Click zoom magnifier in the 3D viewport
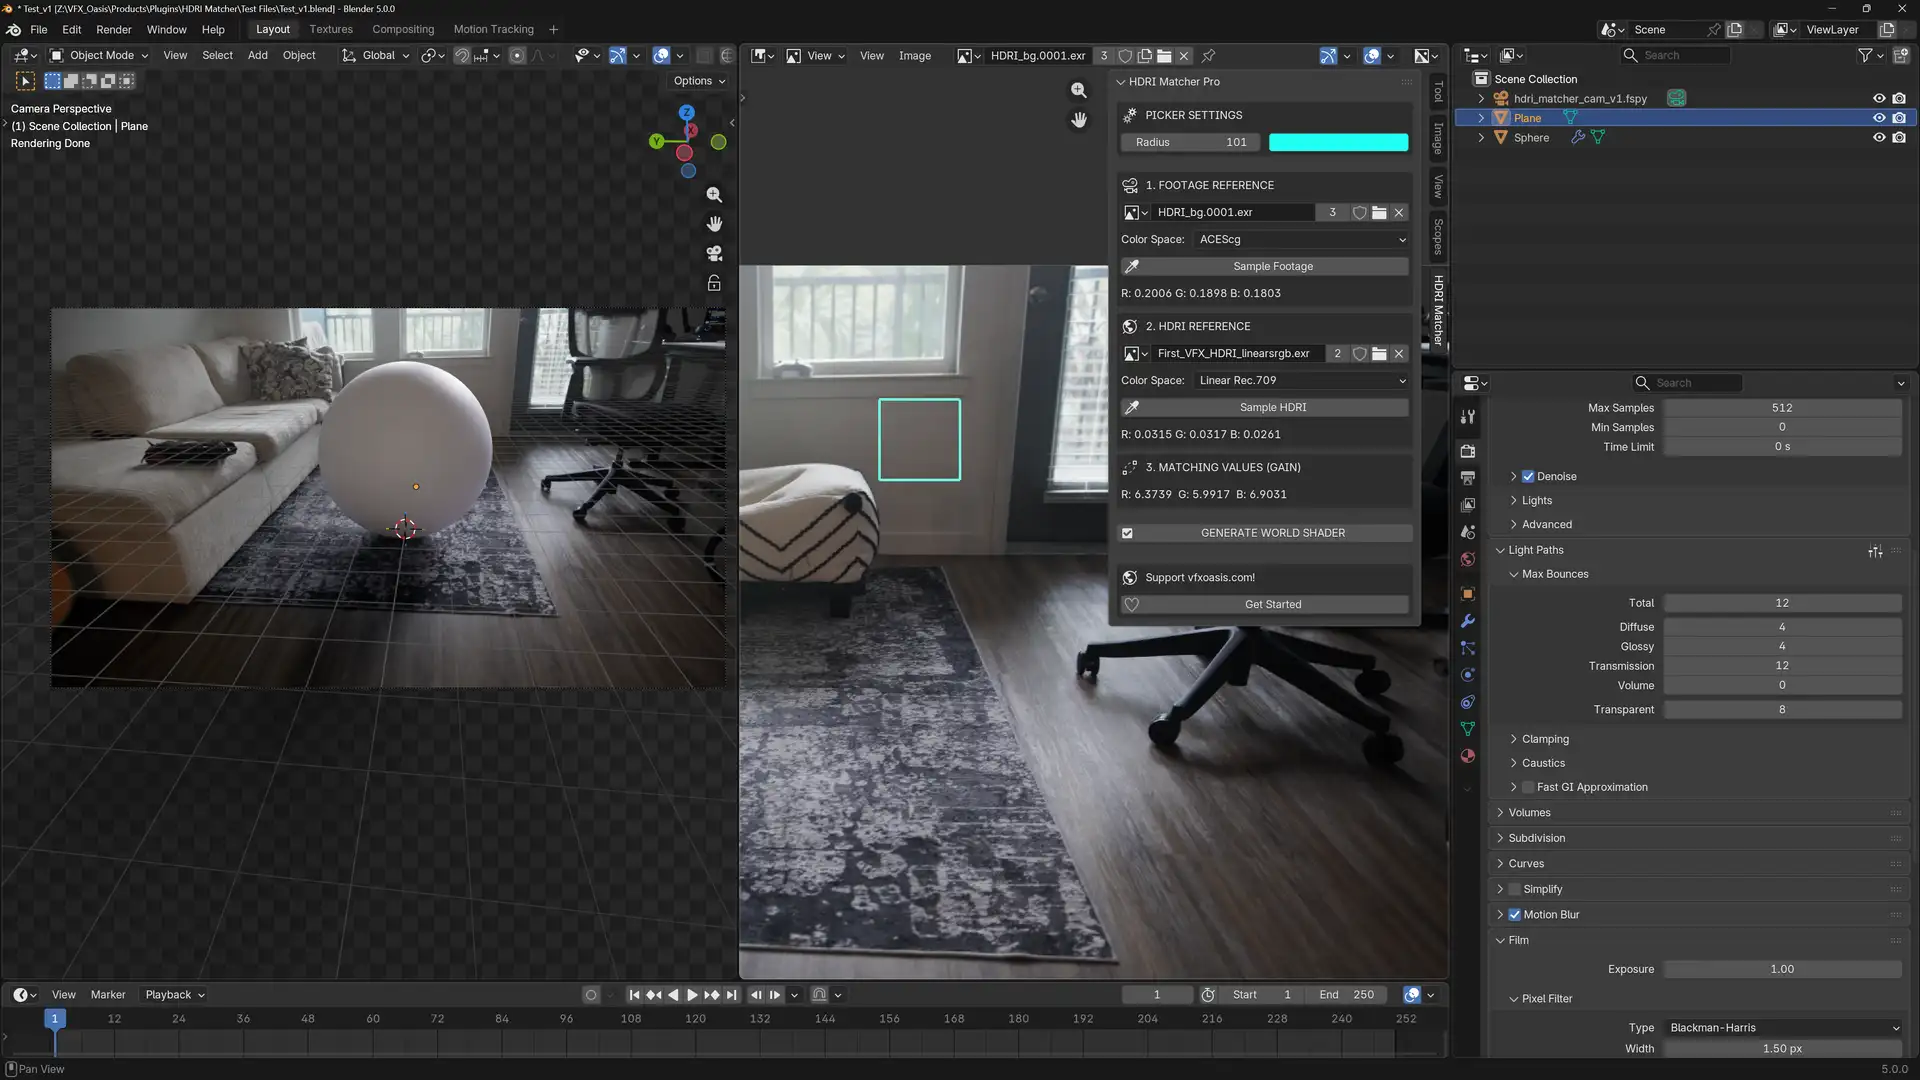Image resolution: width=1920 pixels, height=1080 pixels. 714,195
